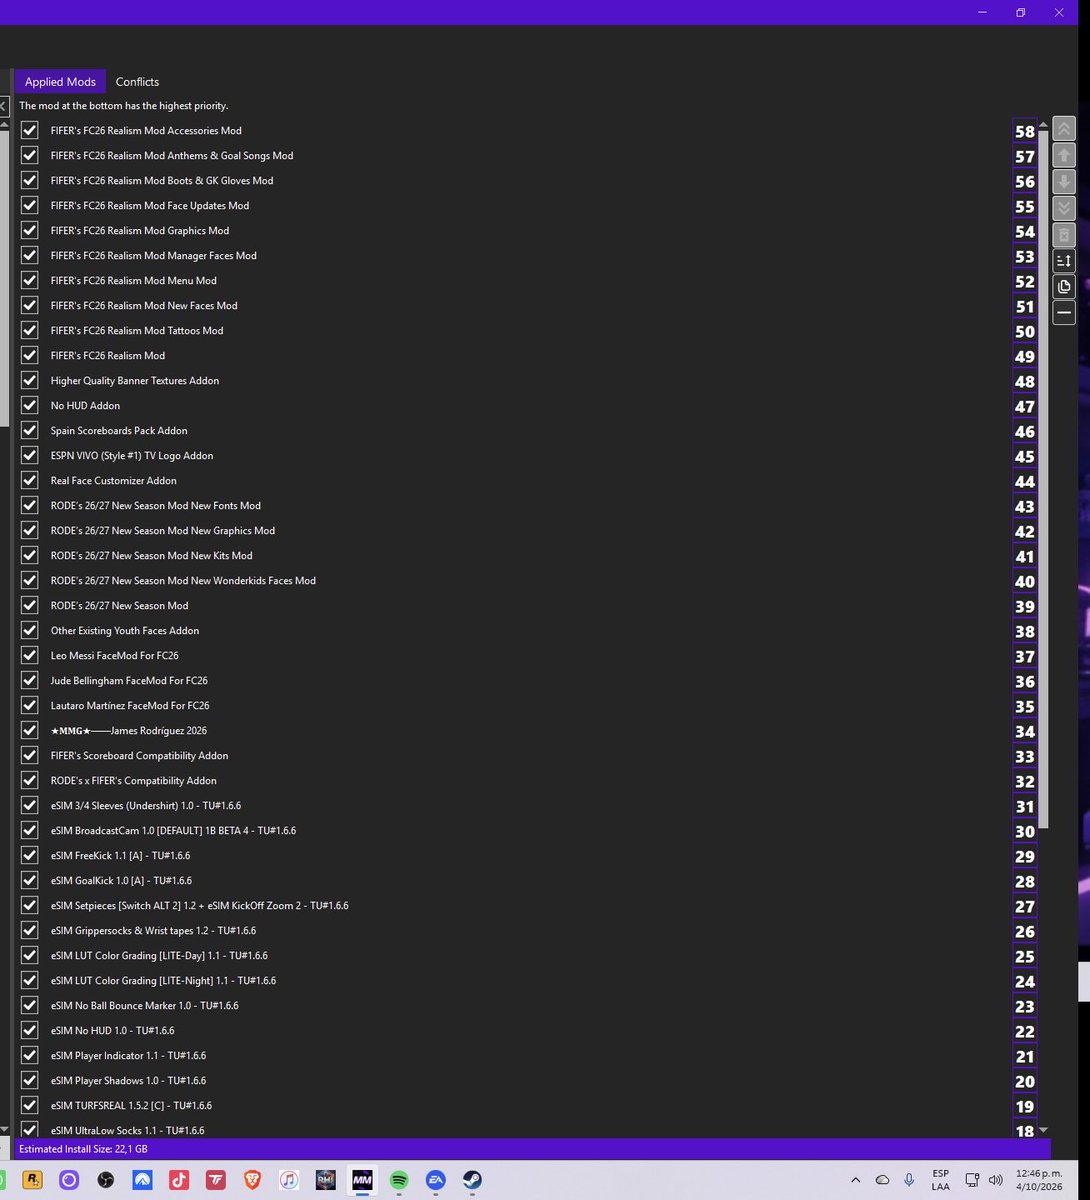Click the Estimated Install Size status text
This screenshot has height=1200, width=1090.
tap(83, 1149)
